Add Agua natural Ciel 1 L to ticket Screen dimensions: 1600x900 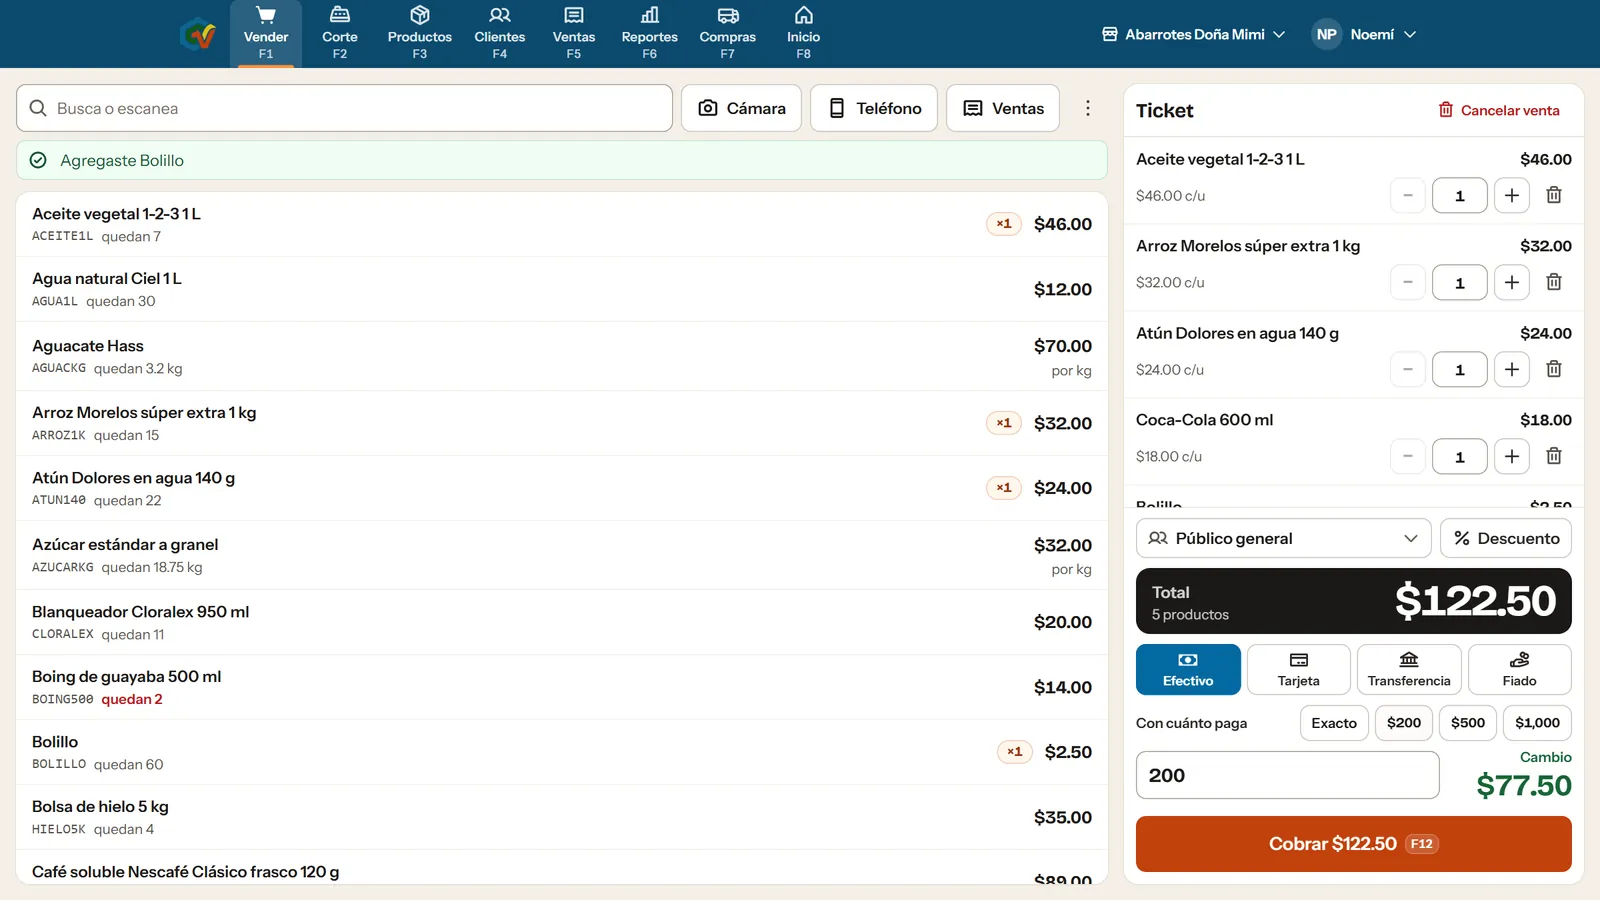pyautogui.click(x=562, y=289)
